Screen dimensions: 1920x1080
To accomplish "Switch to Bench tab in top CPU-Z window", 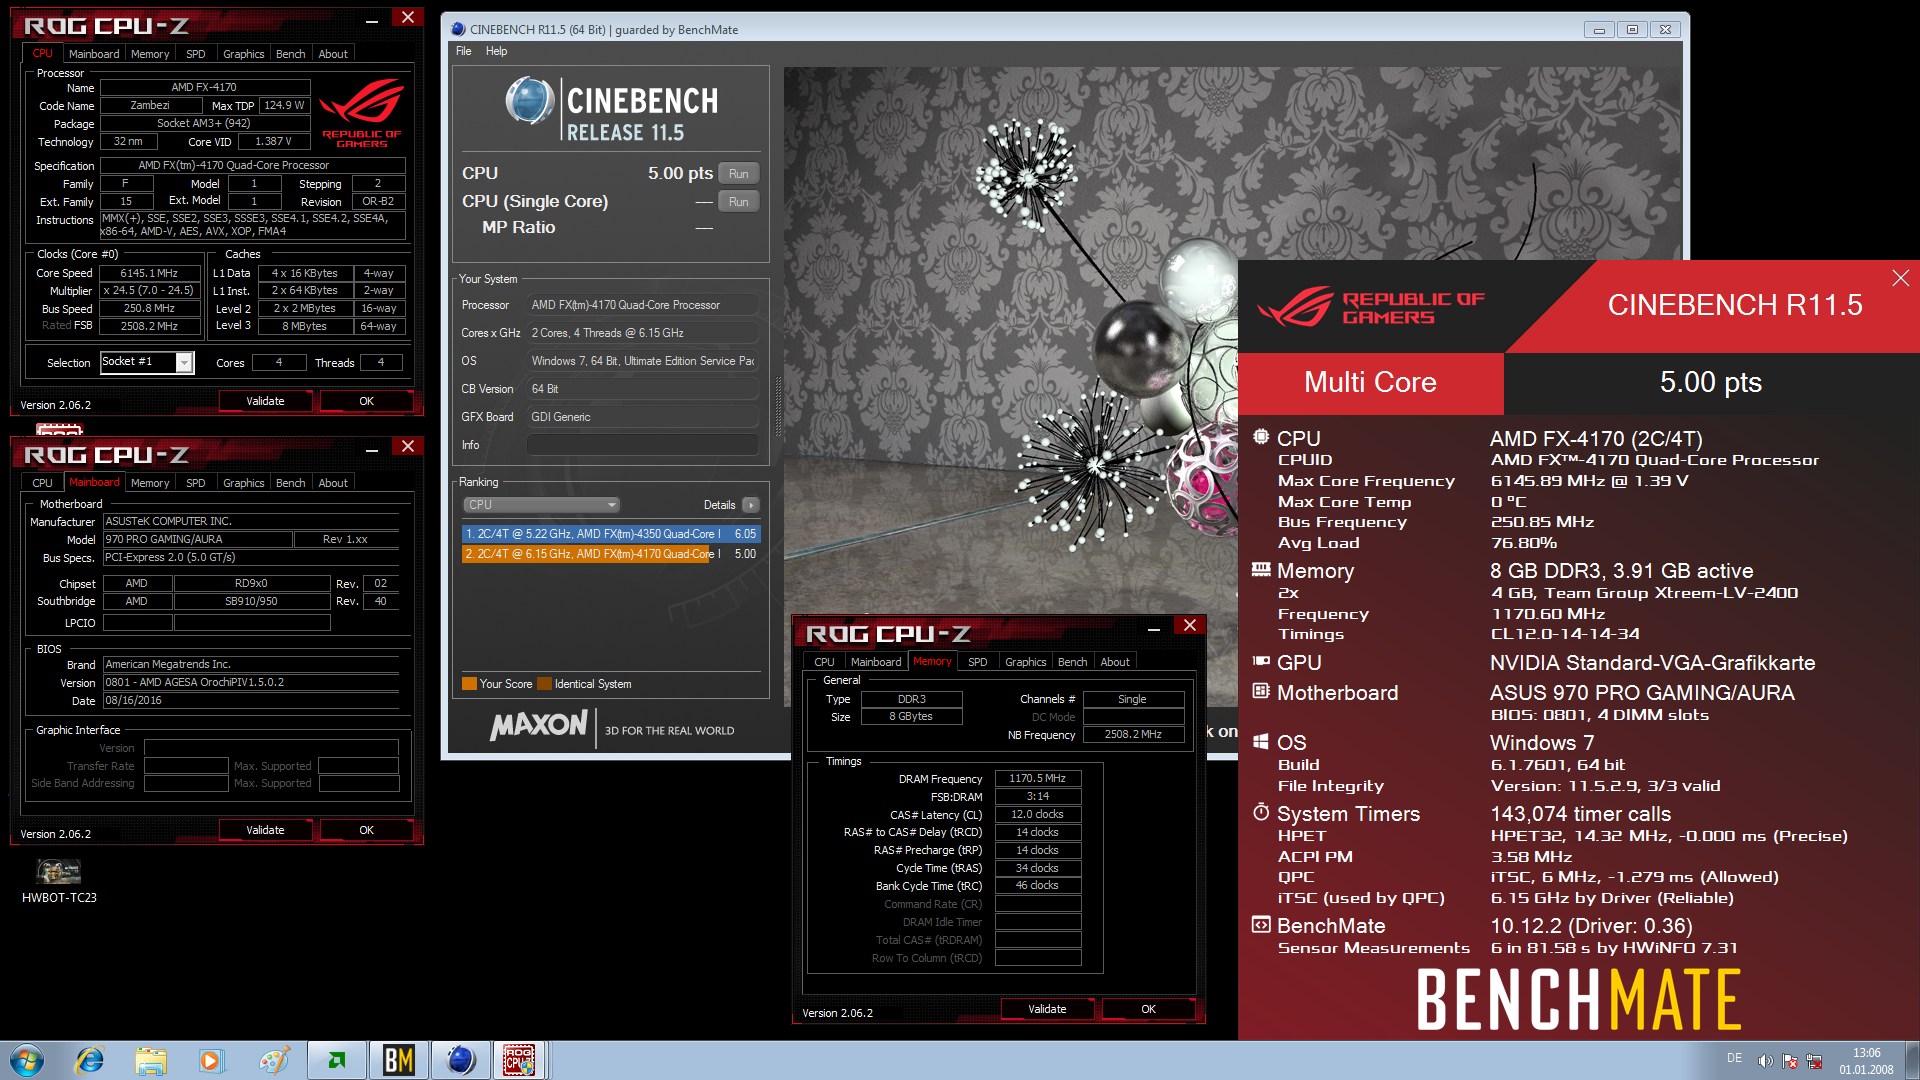I will [290, 54].
